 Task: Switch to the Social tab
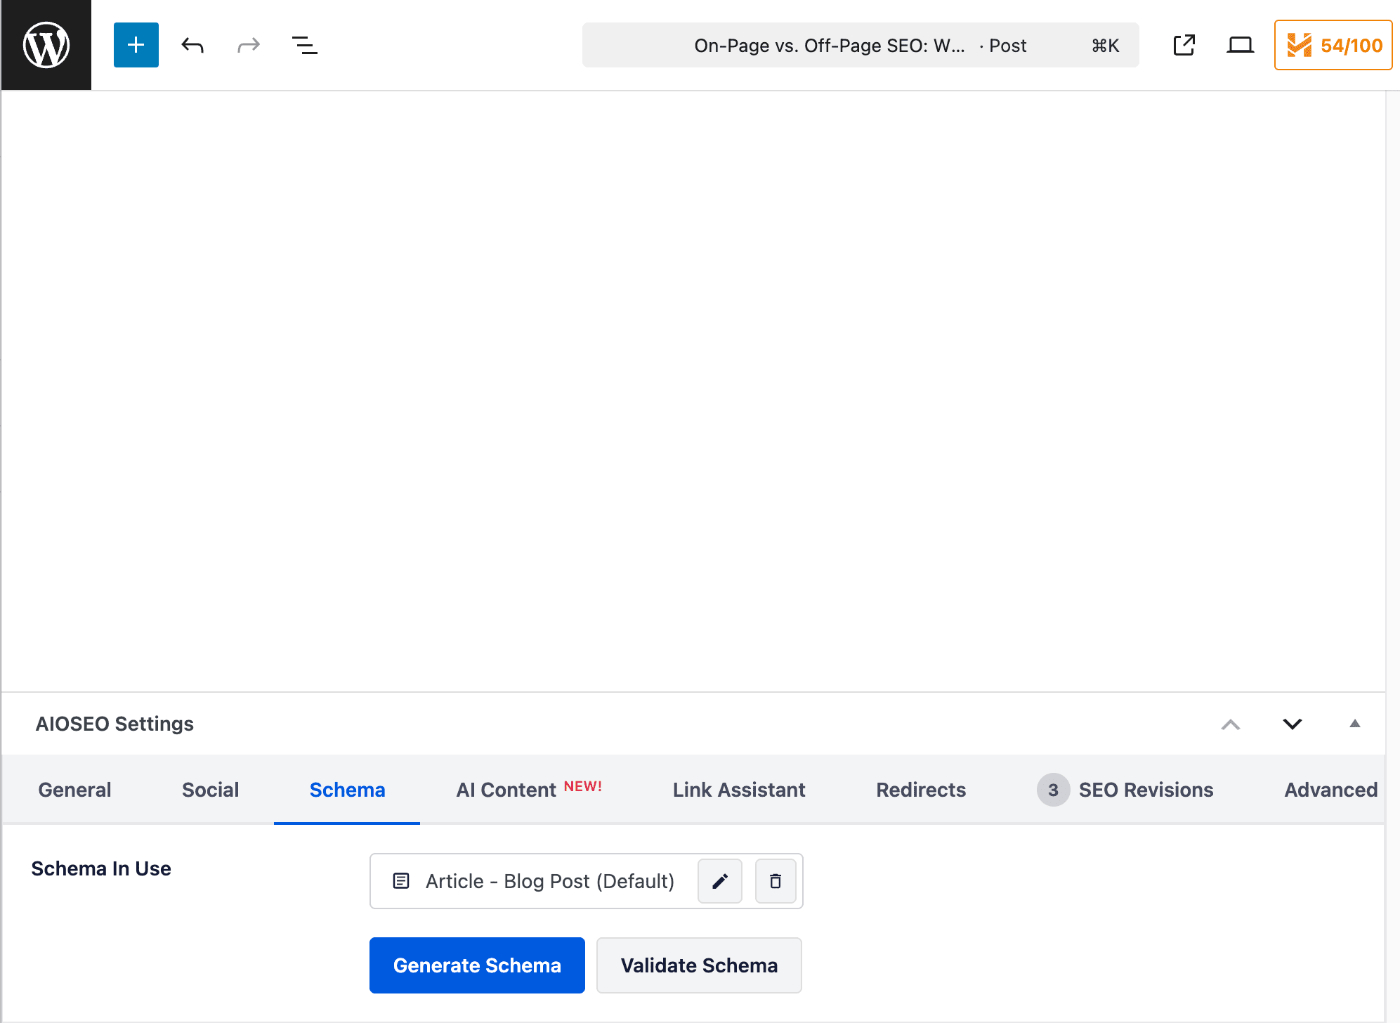[x=210, y=790]
